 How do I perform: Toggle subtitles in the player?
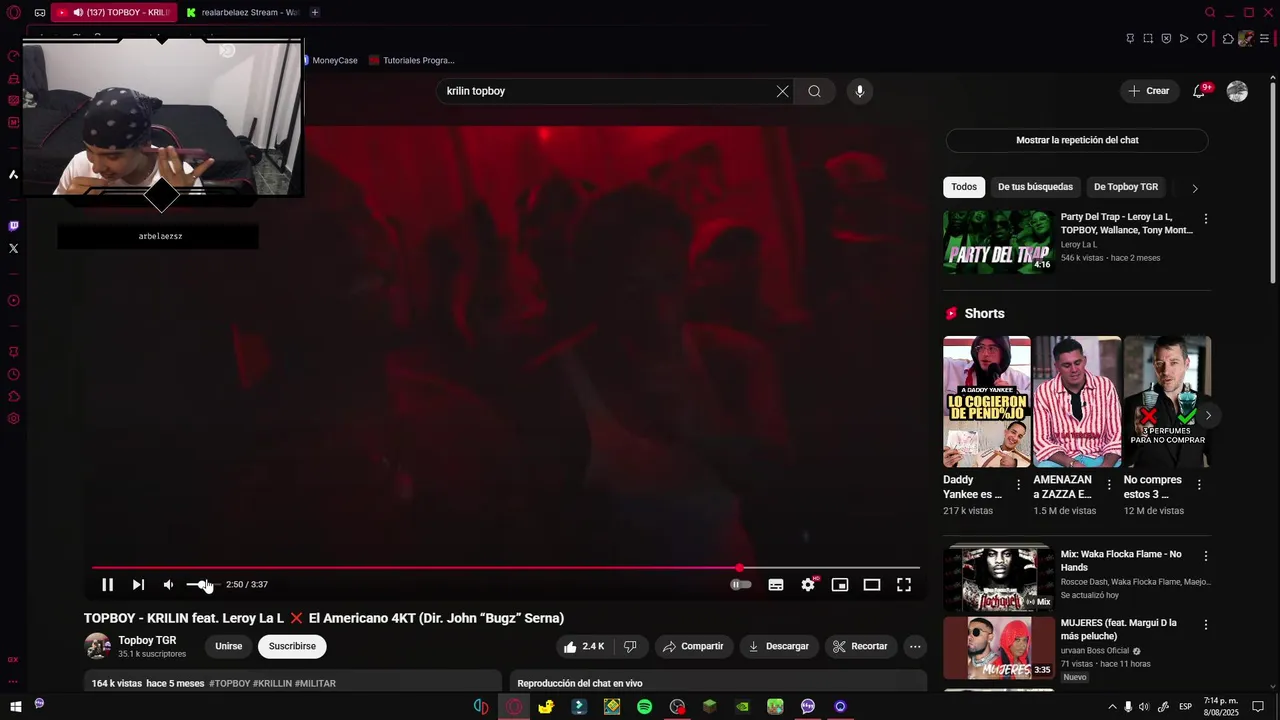pos(775,585)
